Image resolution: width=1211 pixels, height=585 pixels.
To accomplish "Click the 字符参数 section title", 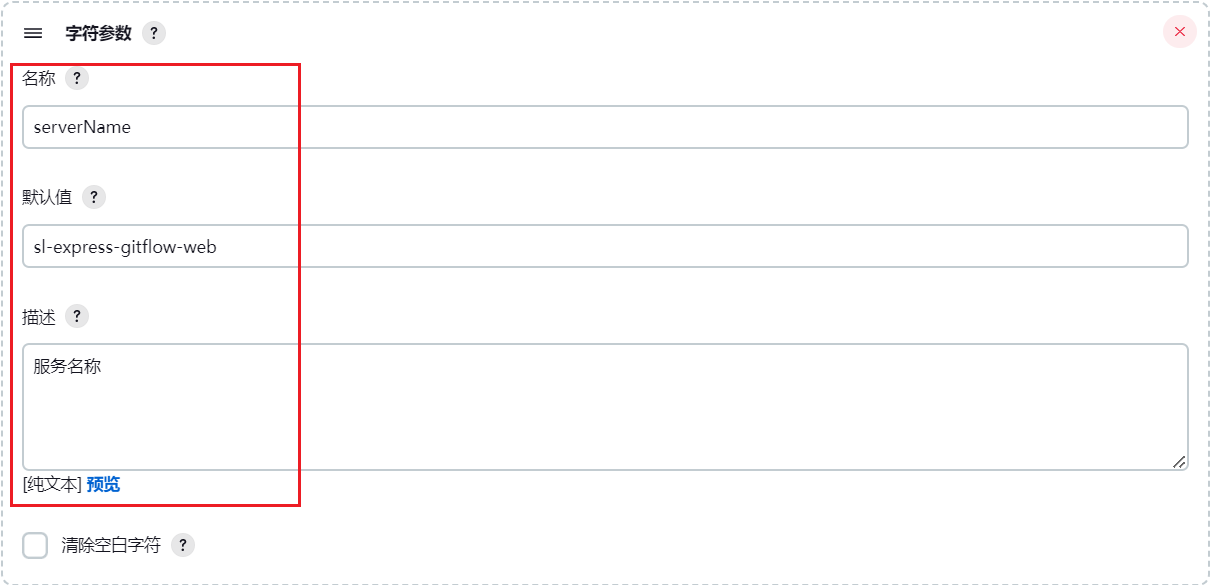I will tap(98, 33).
